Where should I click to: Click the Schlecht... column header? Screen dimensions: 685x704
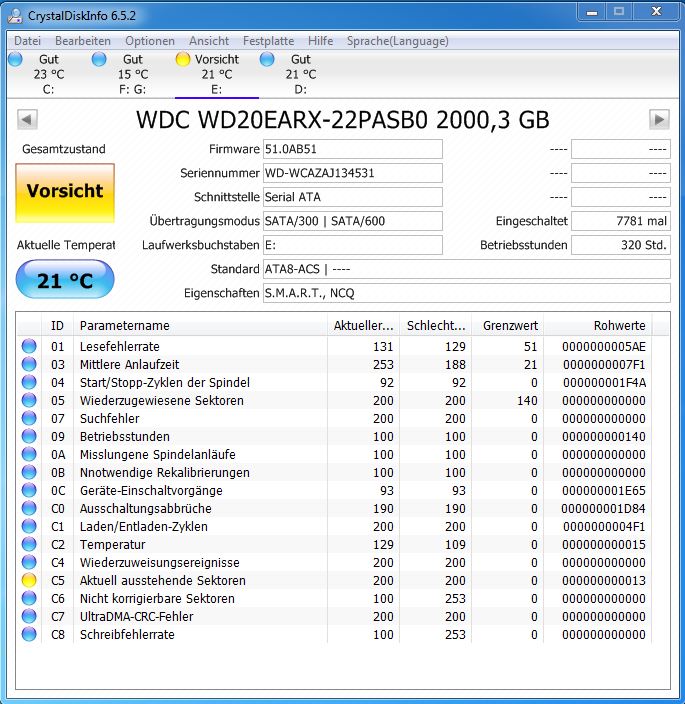click(x=435, y=325)
